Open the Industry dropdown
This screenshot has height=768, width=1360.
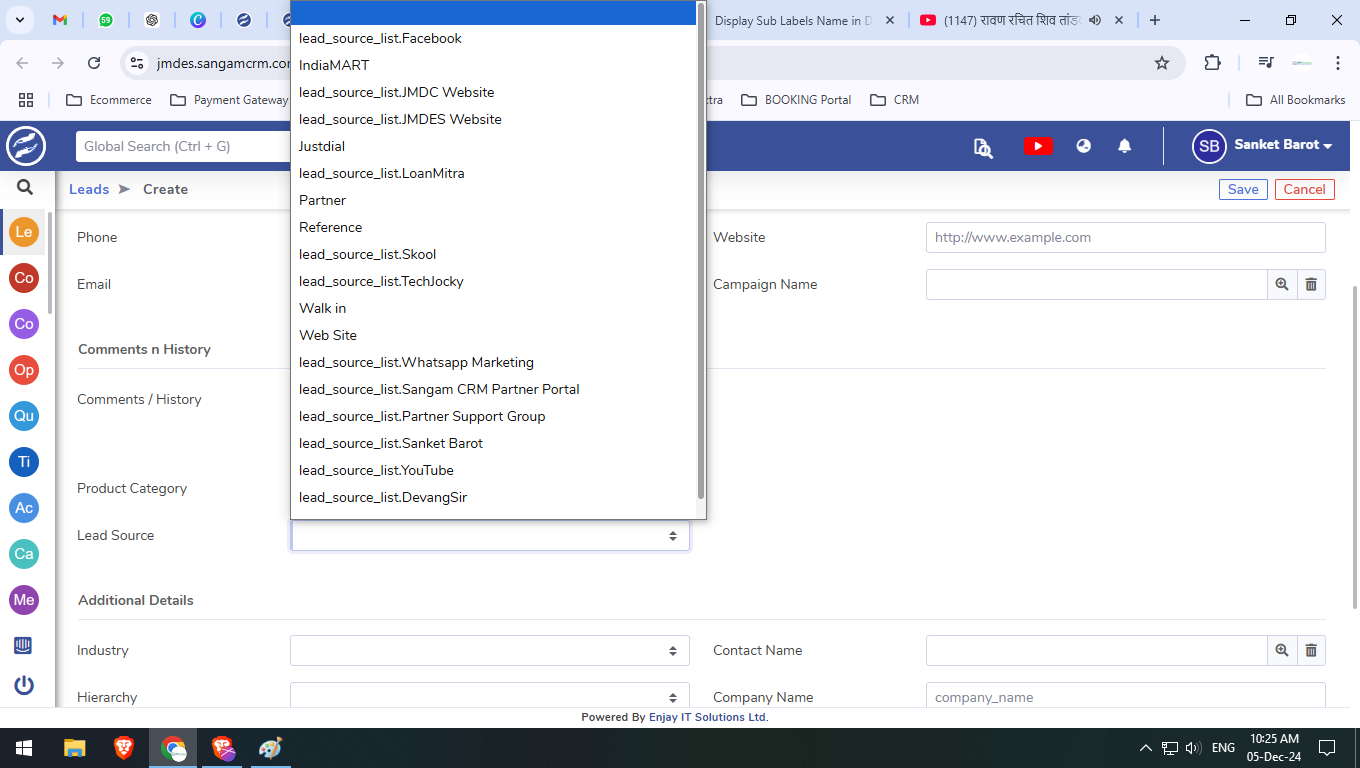pyautogui.click(x=490, y=651)
